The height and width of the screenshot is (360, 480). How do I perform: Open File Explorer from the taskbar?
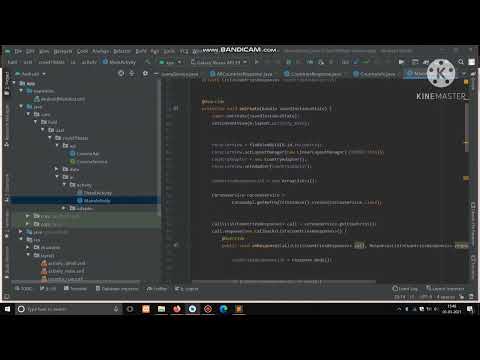pos(161,309)
